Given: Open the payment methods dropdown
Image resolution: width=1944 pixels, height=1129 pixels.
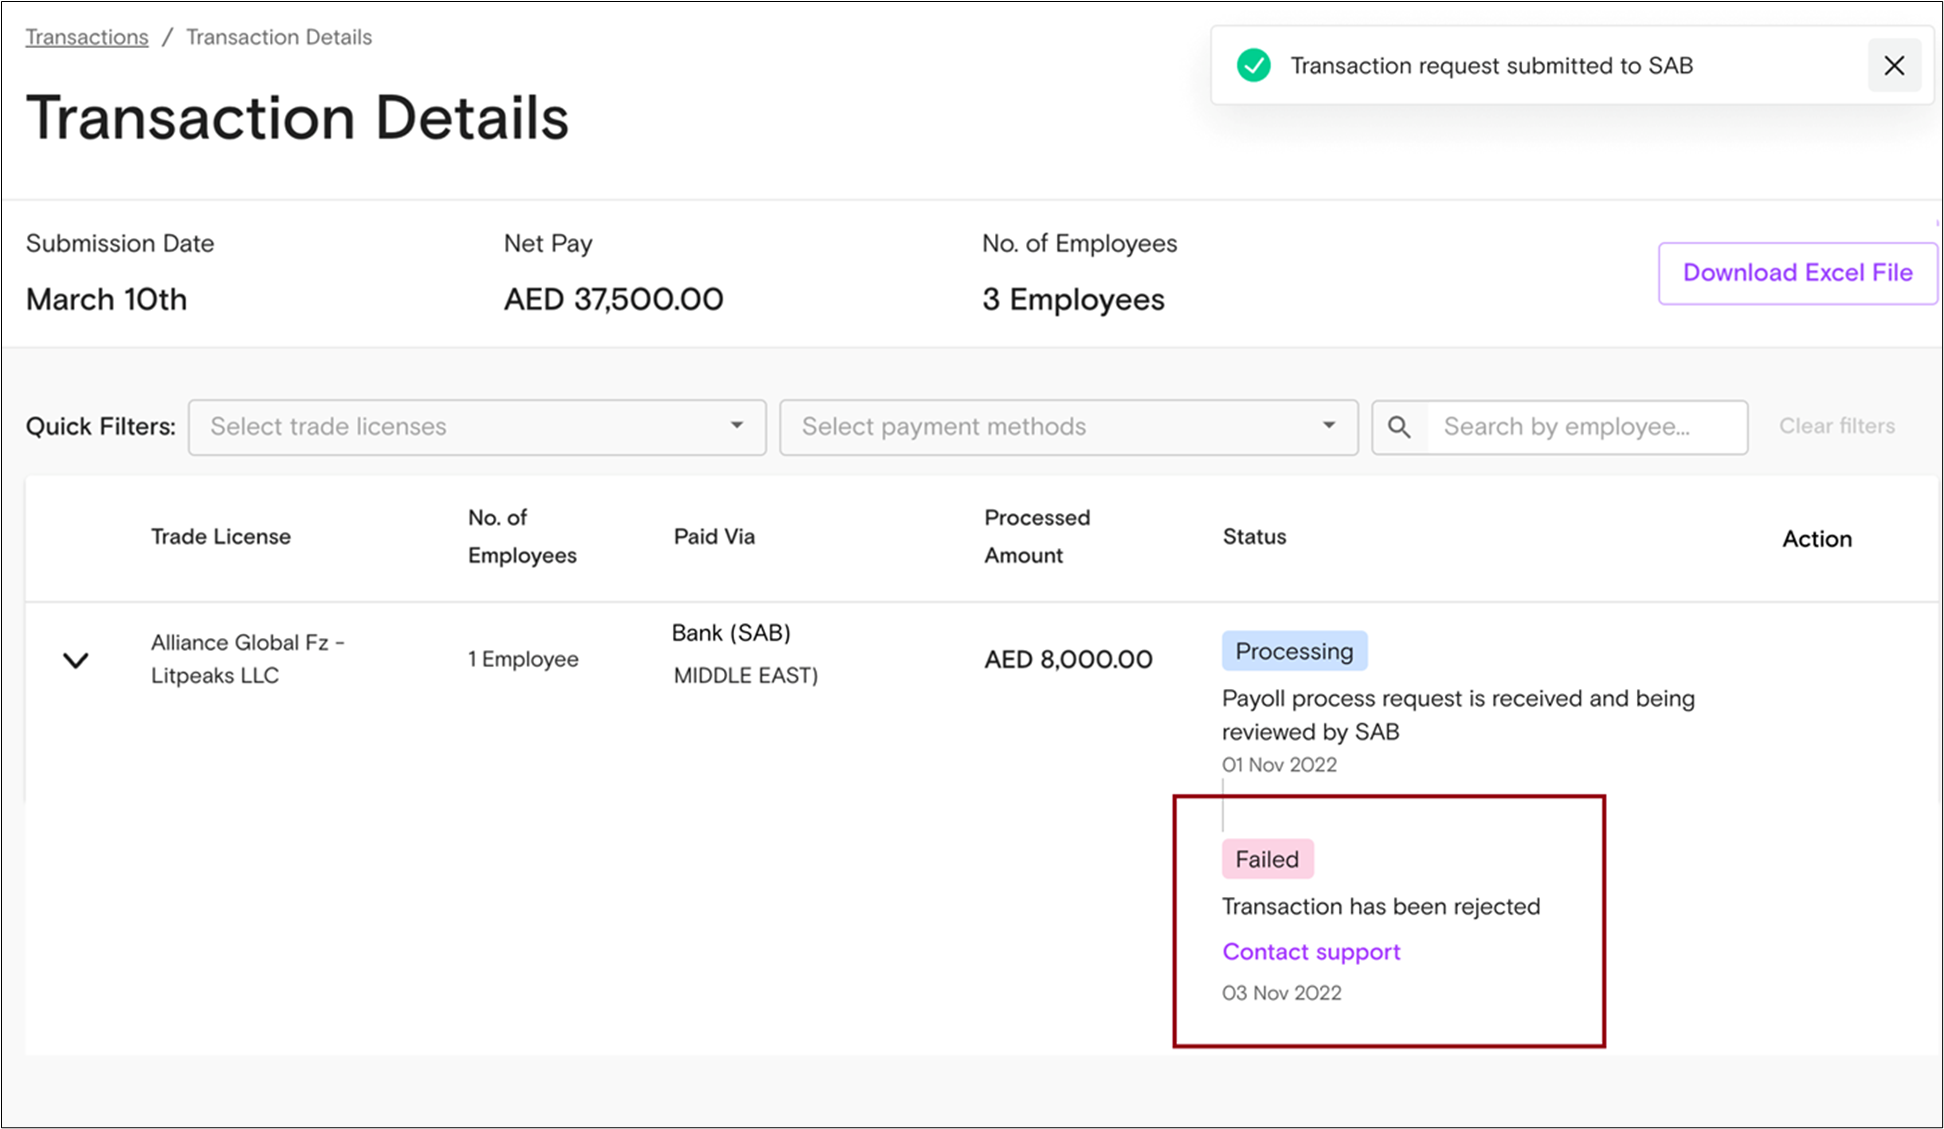Looking at the screenshot, I should point(1068,427).
